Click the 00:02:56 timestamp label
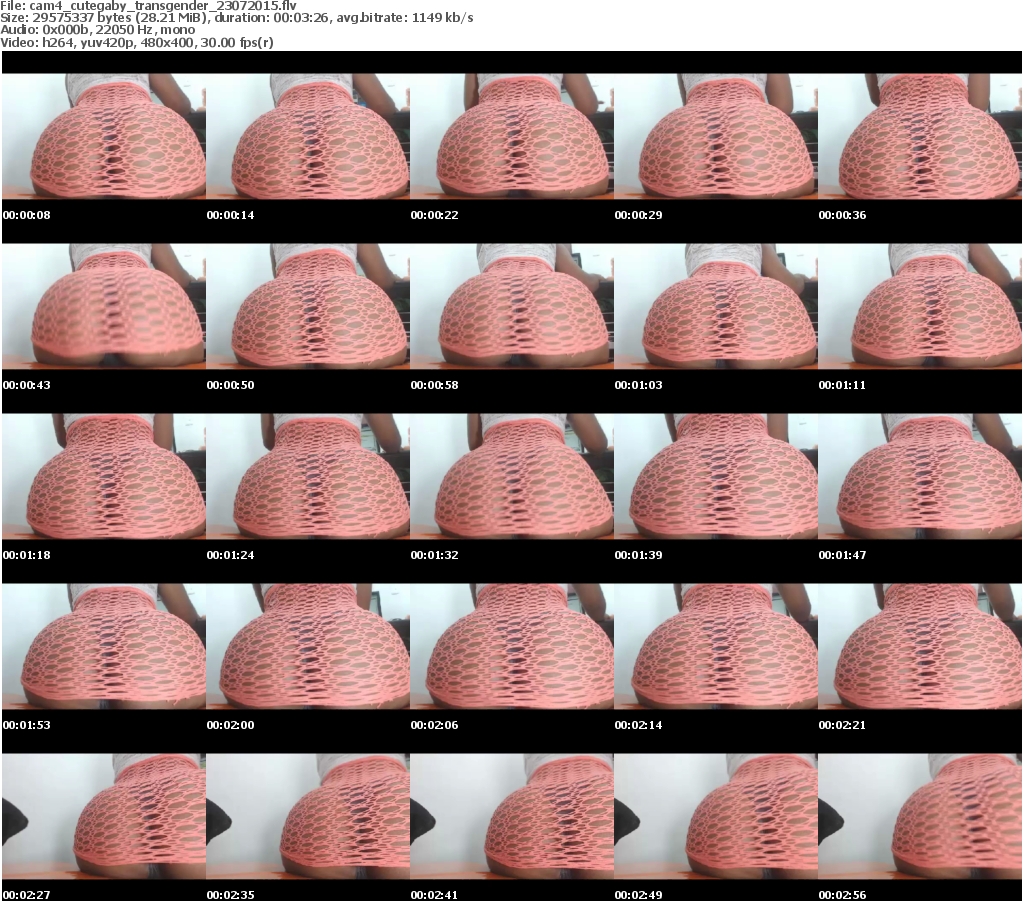 pos(842,894)
